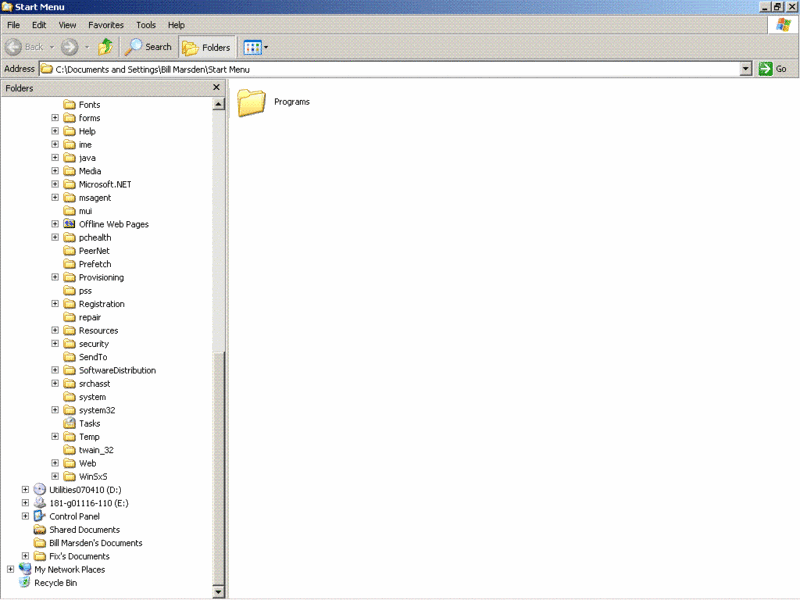Open the Tools menu
Screen dimensions: 800x600
[146, 25]
